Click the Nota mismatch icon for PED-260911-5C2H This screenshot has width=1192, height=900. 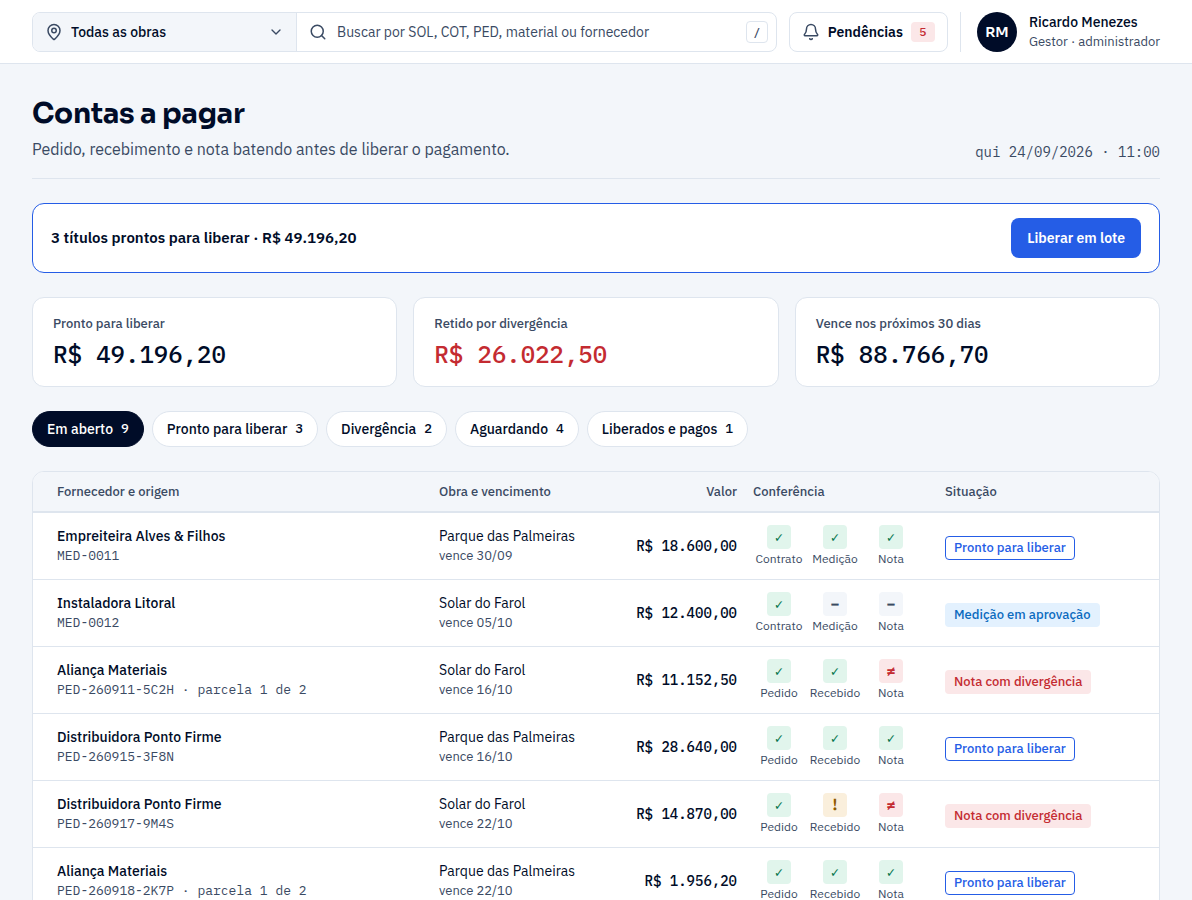[891, 671]
